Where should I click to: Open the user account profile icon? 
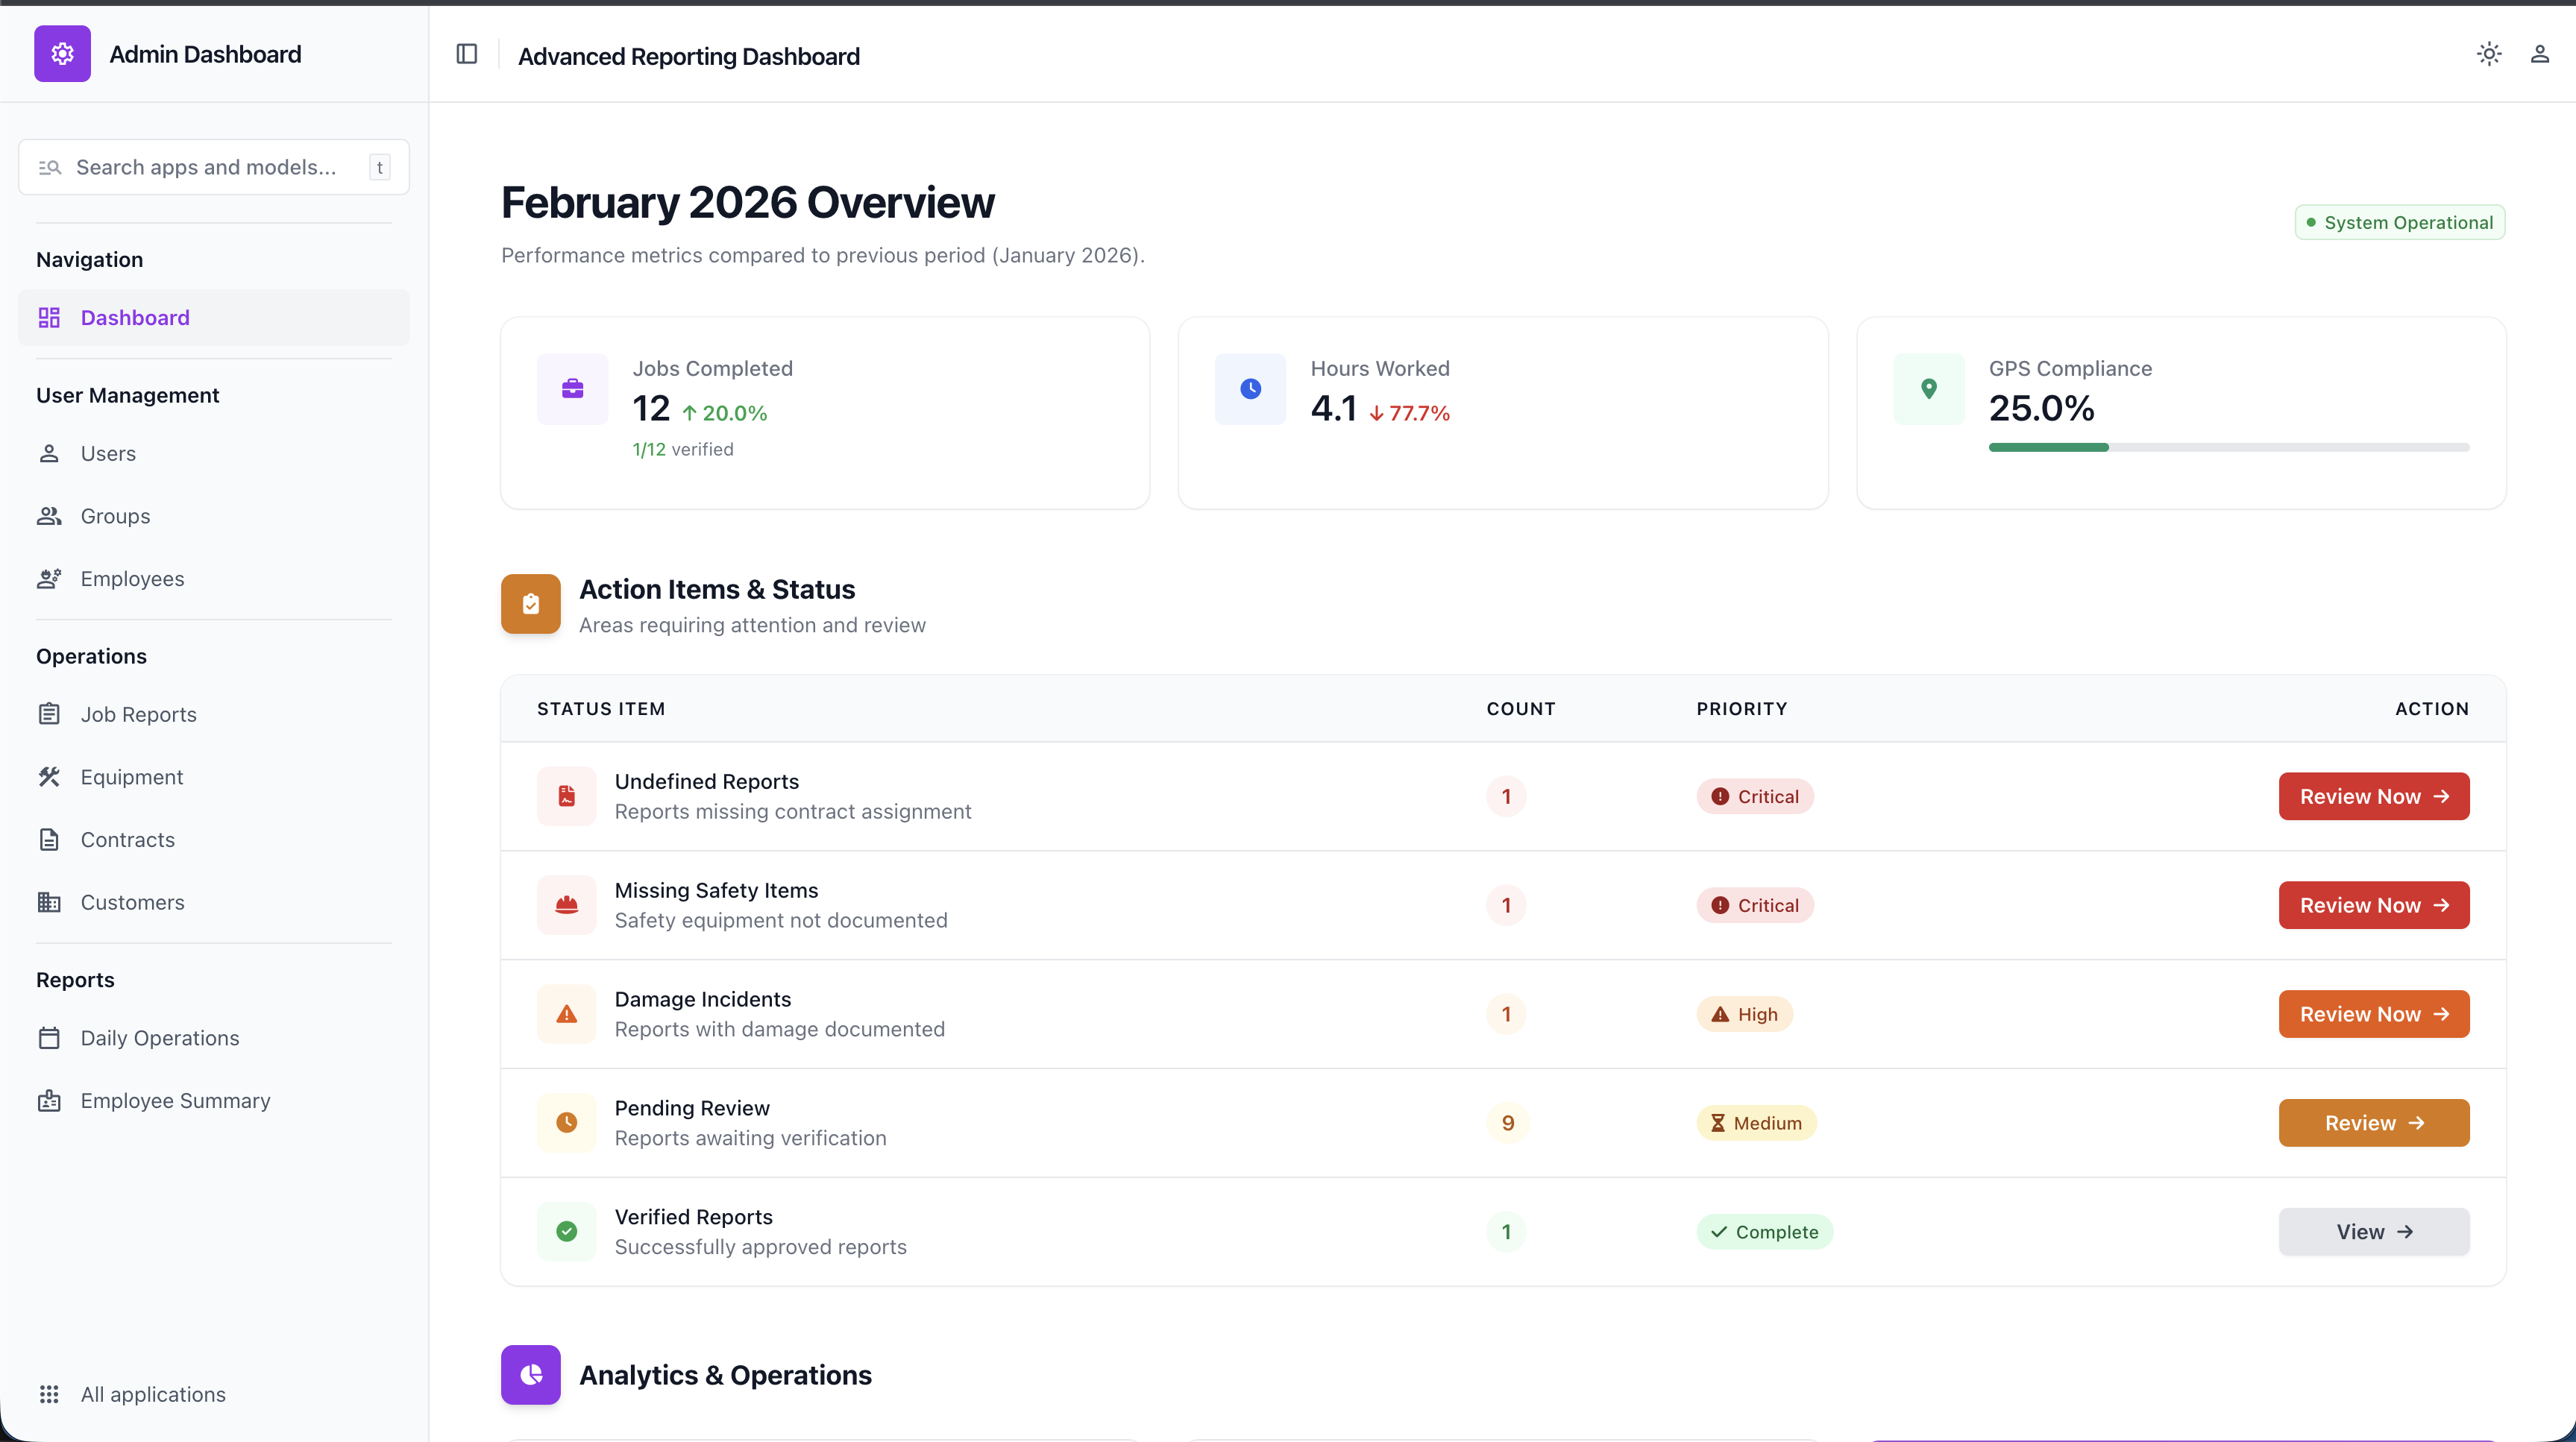pyautogui.click(x=2540, y=54)
